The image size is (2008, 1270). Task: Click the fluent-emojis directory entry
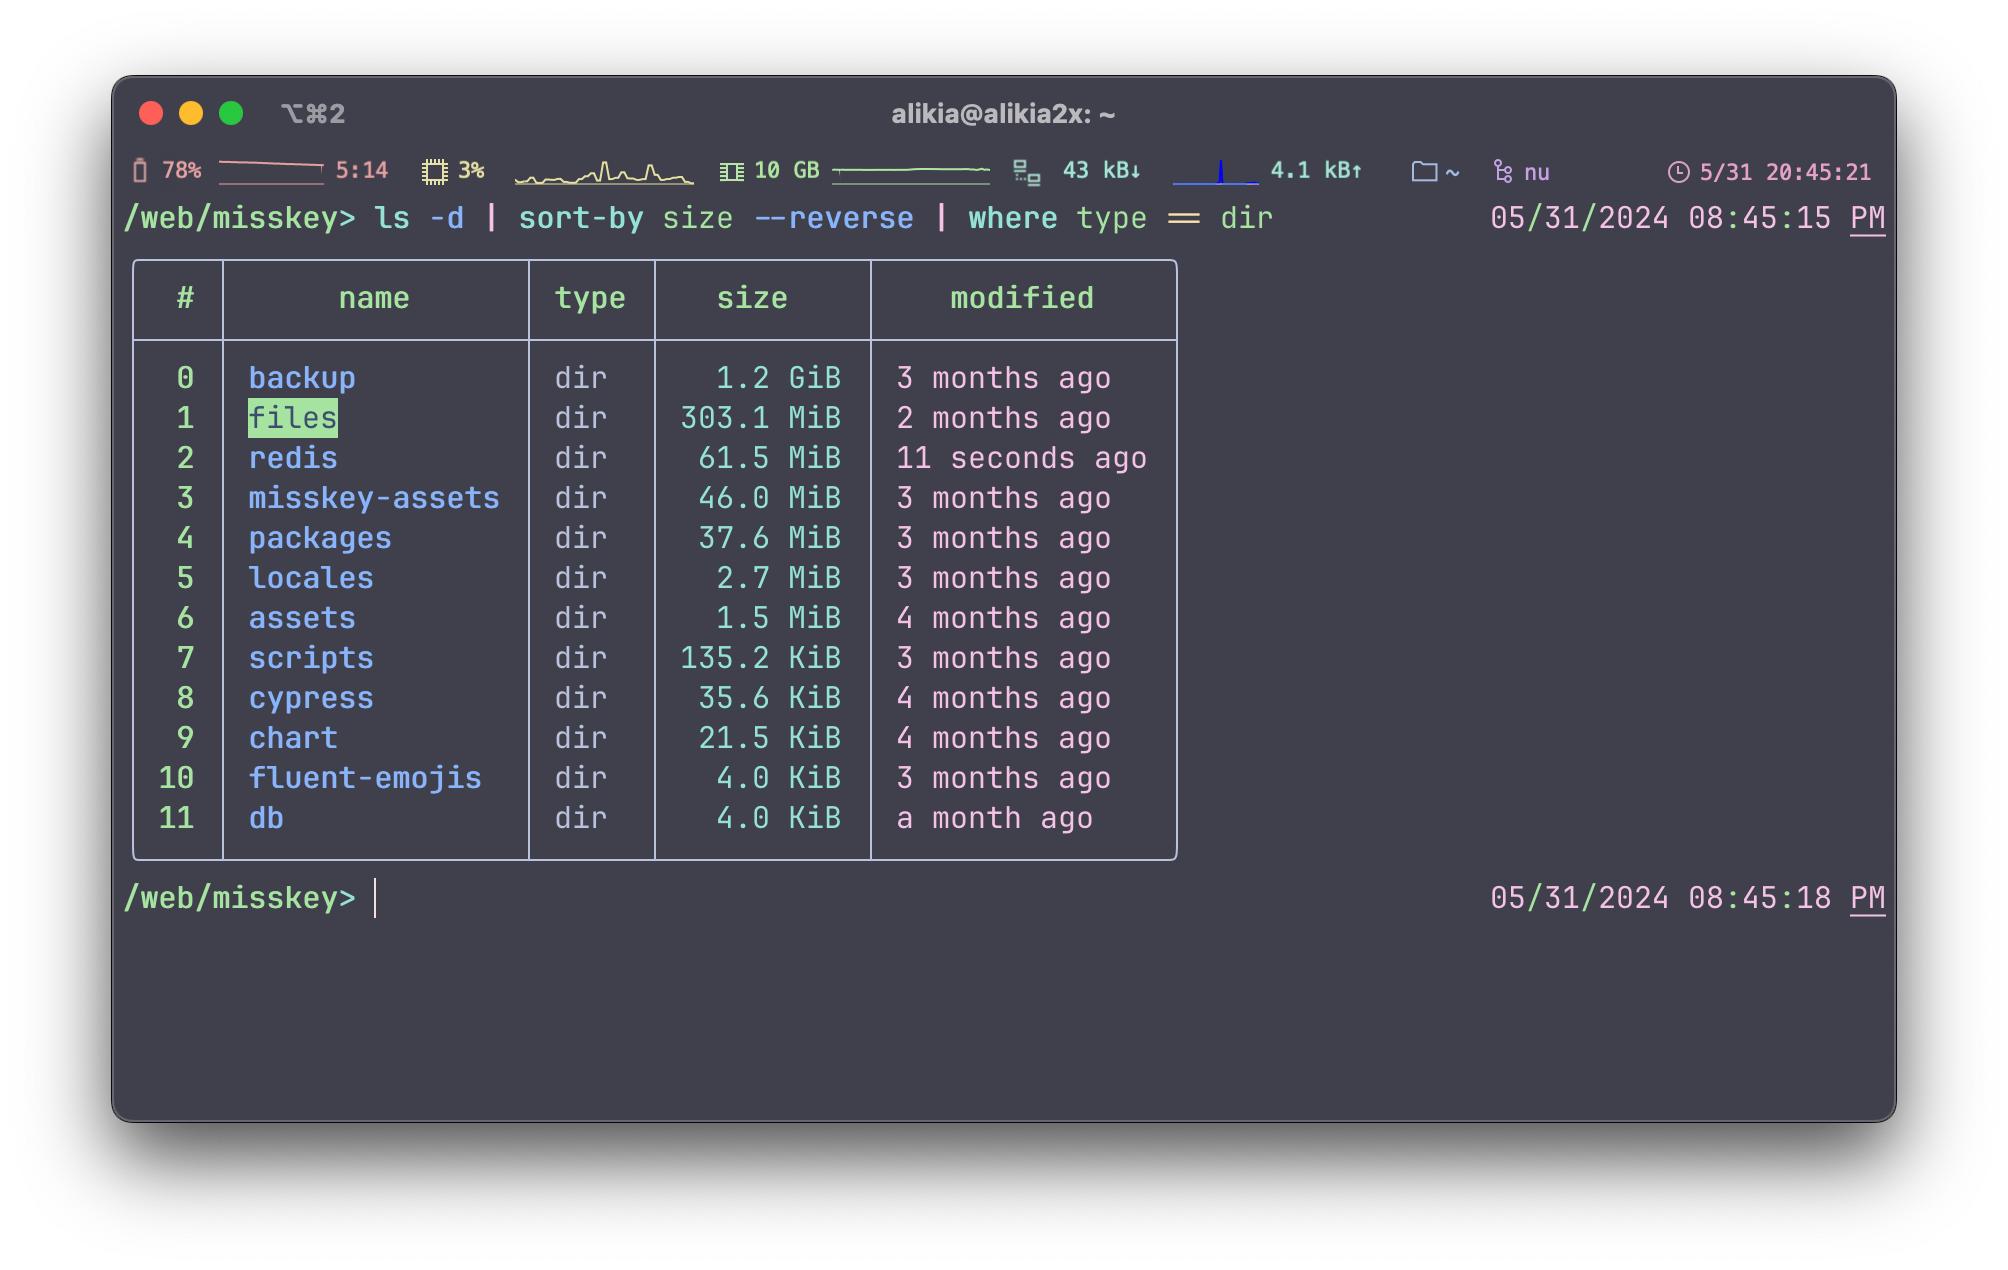tap(365, 778)
